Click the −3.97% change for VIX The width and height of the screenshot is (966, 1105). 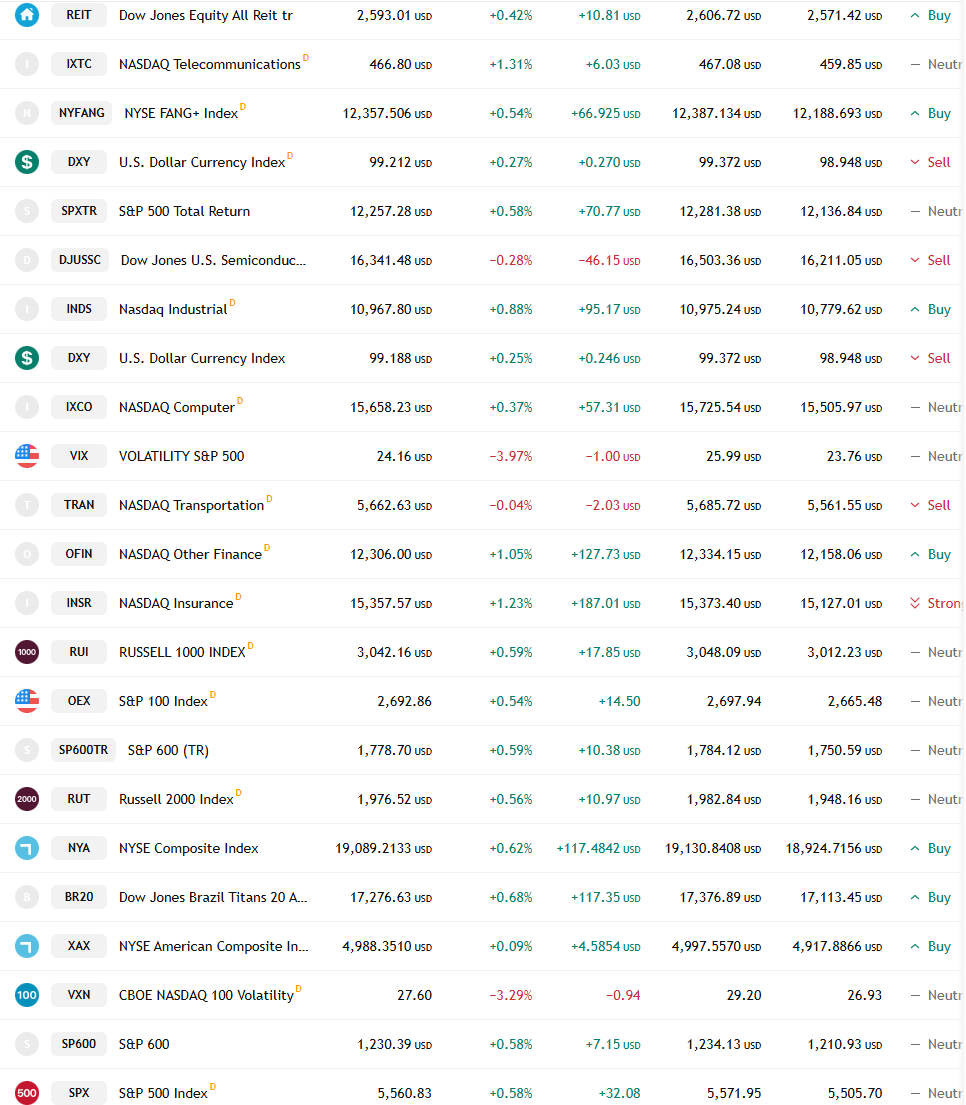(x=511, y=457)
